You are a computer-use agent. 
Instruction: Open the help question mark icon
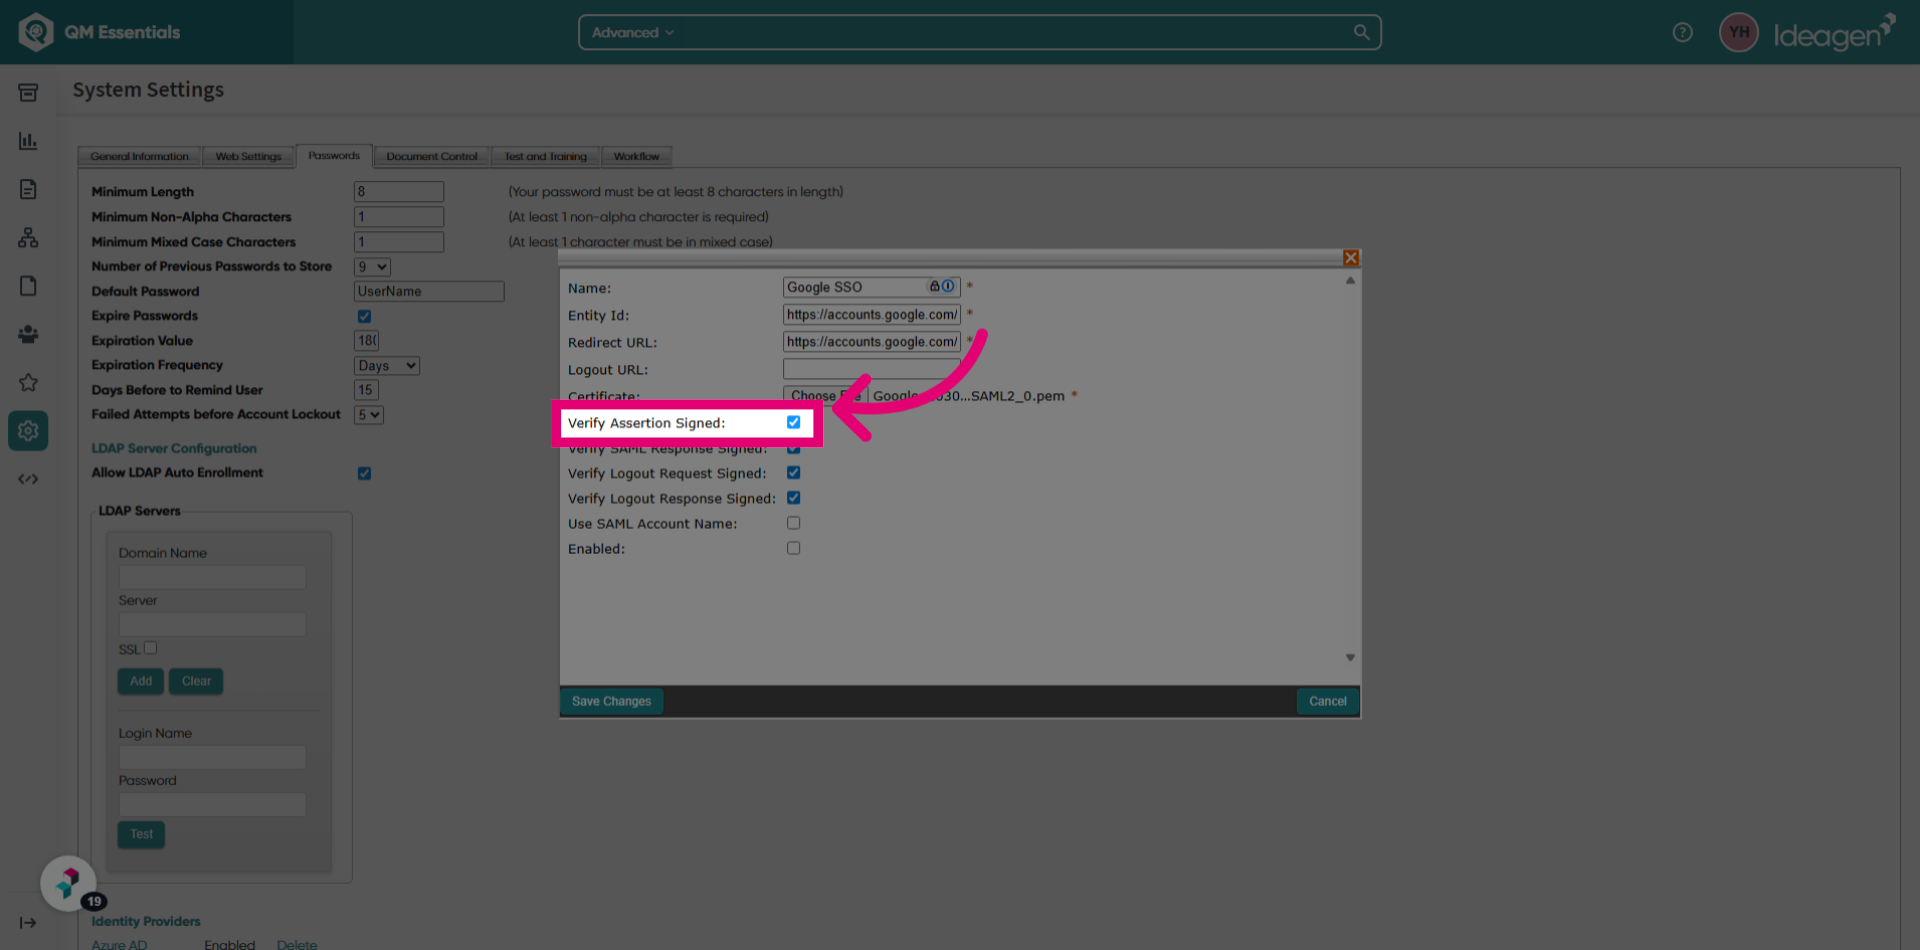pyautogui.click(x=1683, y=32)
